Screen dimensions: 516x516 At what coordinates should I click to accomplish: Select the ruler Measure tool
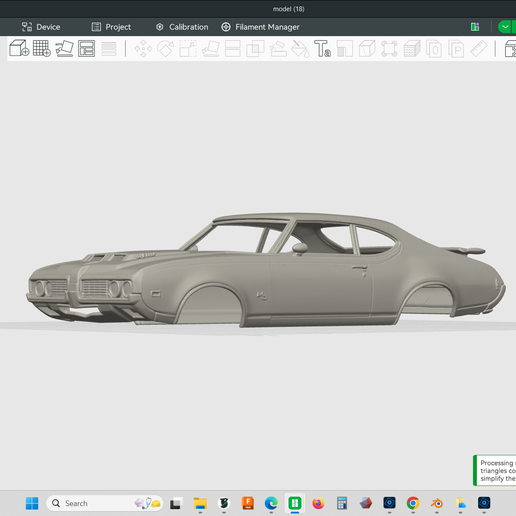coord(479,49)
